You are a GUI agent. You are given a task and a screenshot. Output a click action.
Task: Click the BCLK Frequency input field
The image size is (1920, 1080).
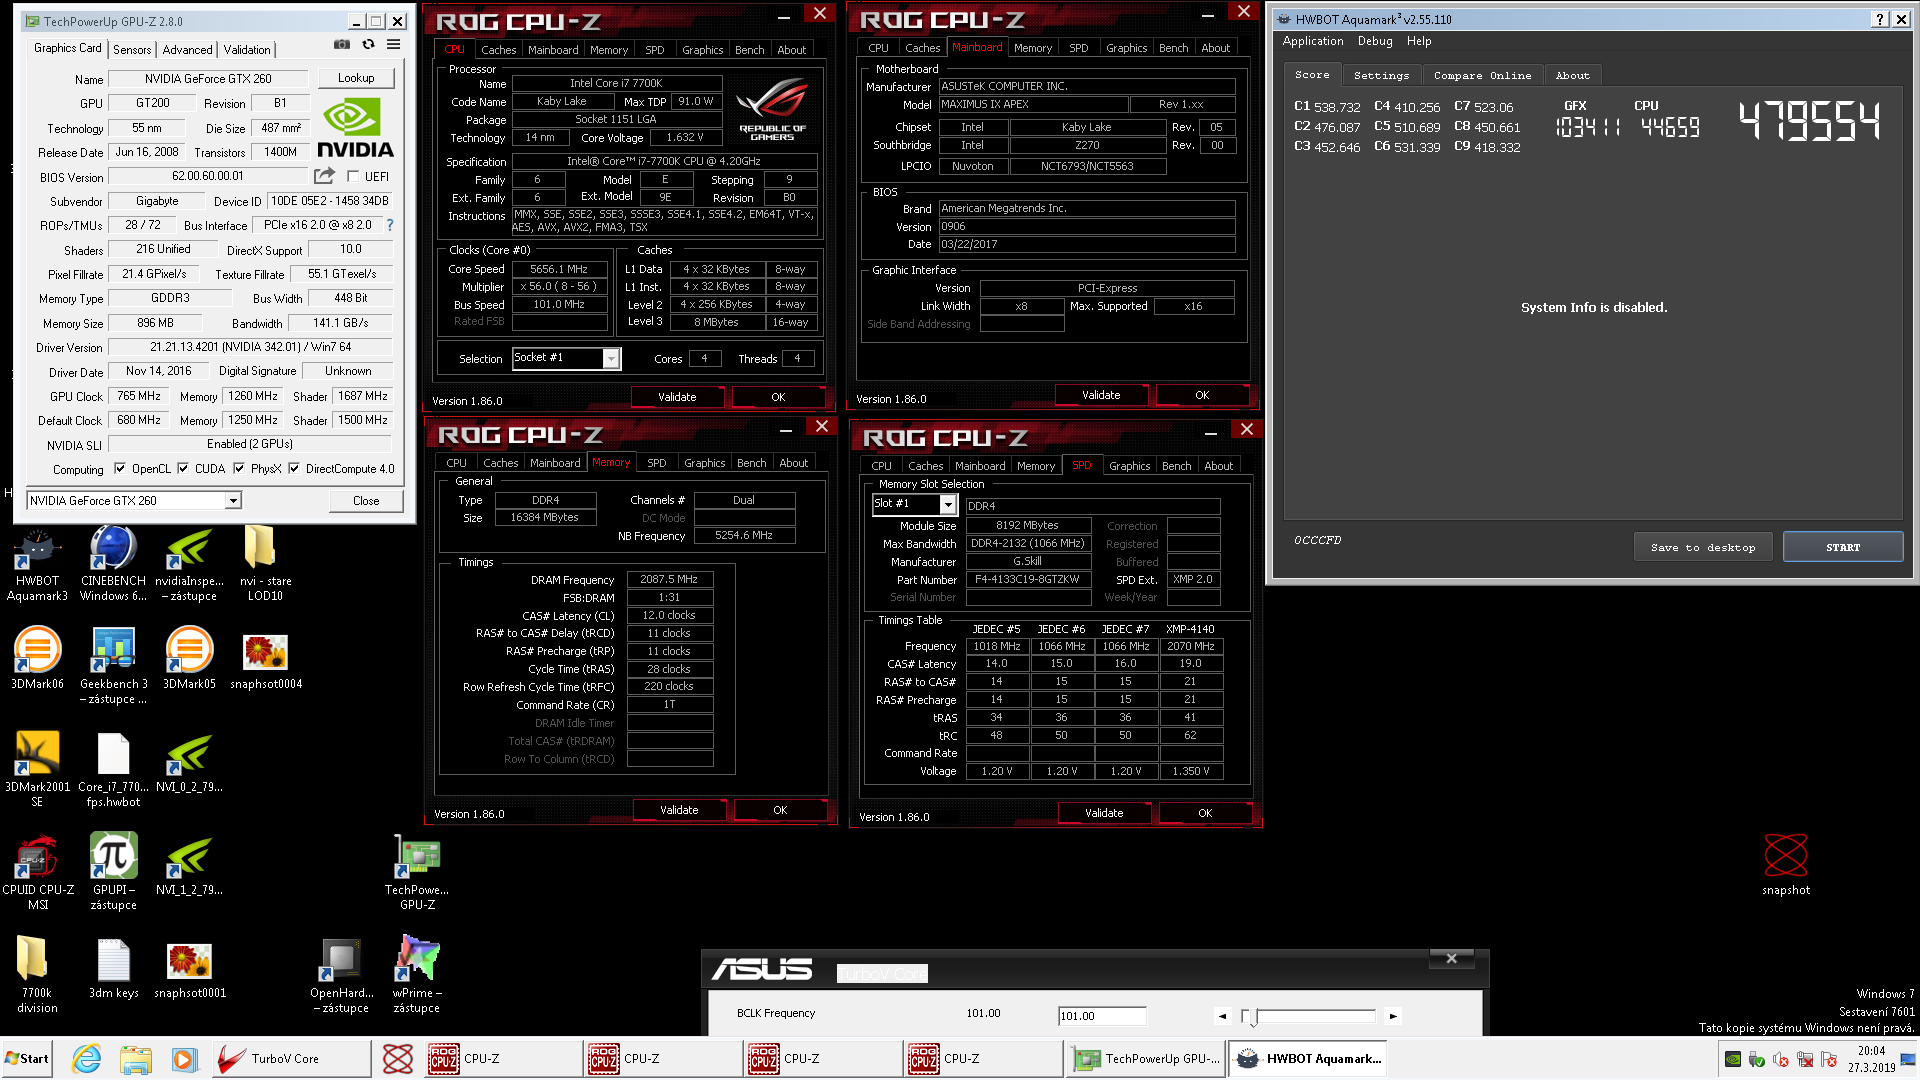click(x=1101, y=1016)
